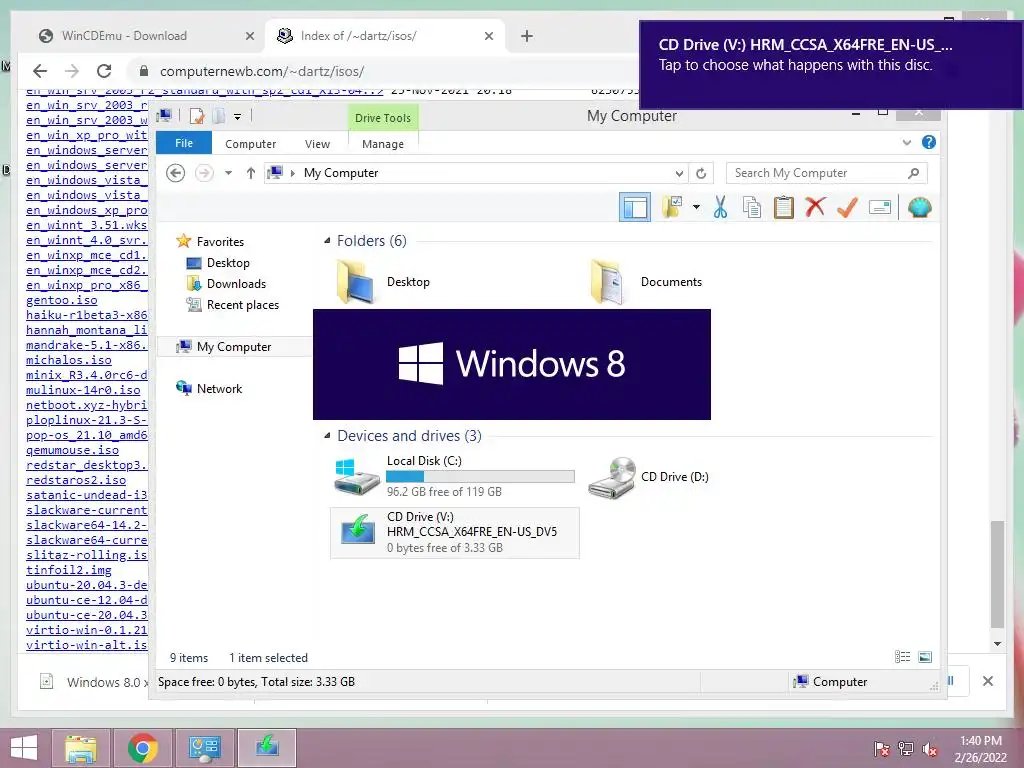This screenshot has height=768, width=1024.
Task: Open File Explorer from the taskbar
Action: coord(81,748)
